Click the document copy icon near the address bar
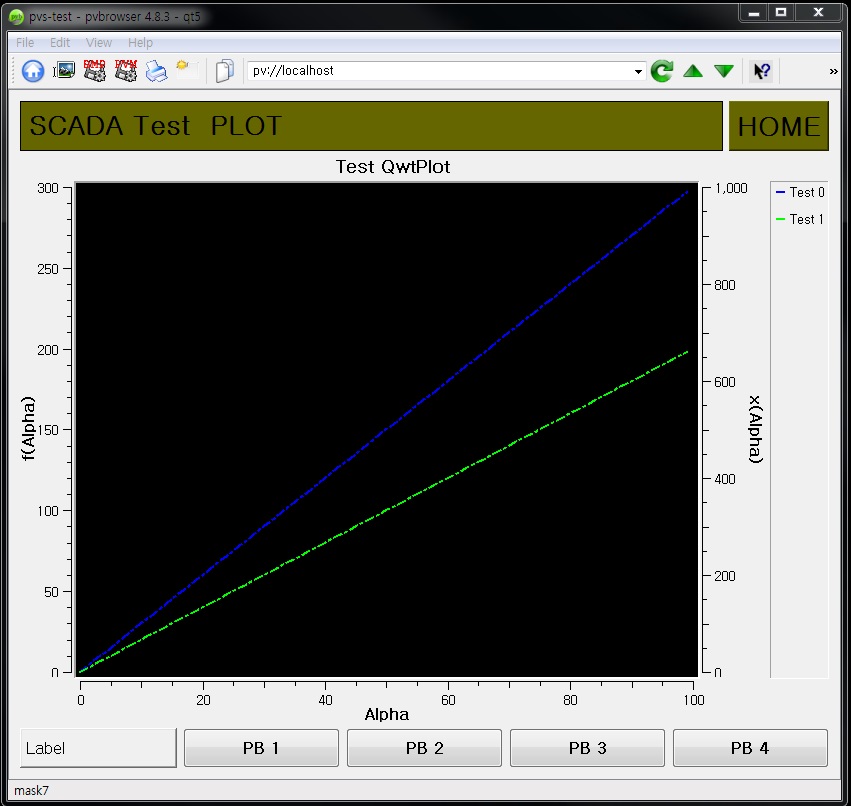 point(224,70)
